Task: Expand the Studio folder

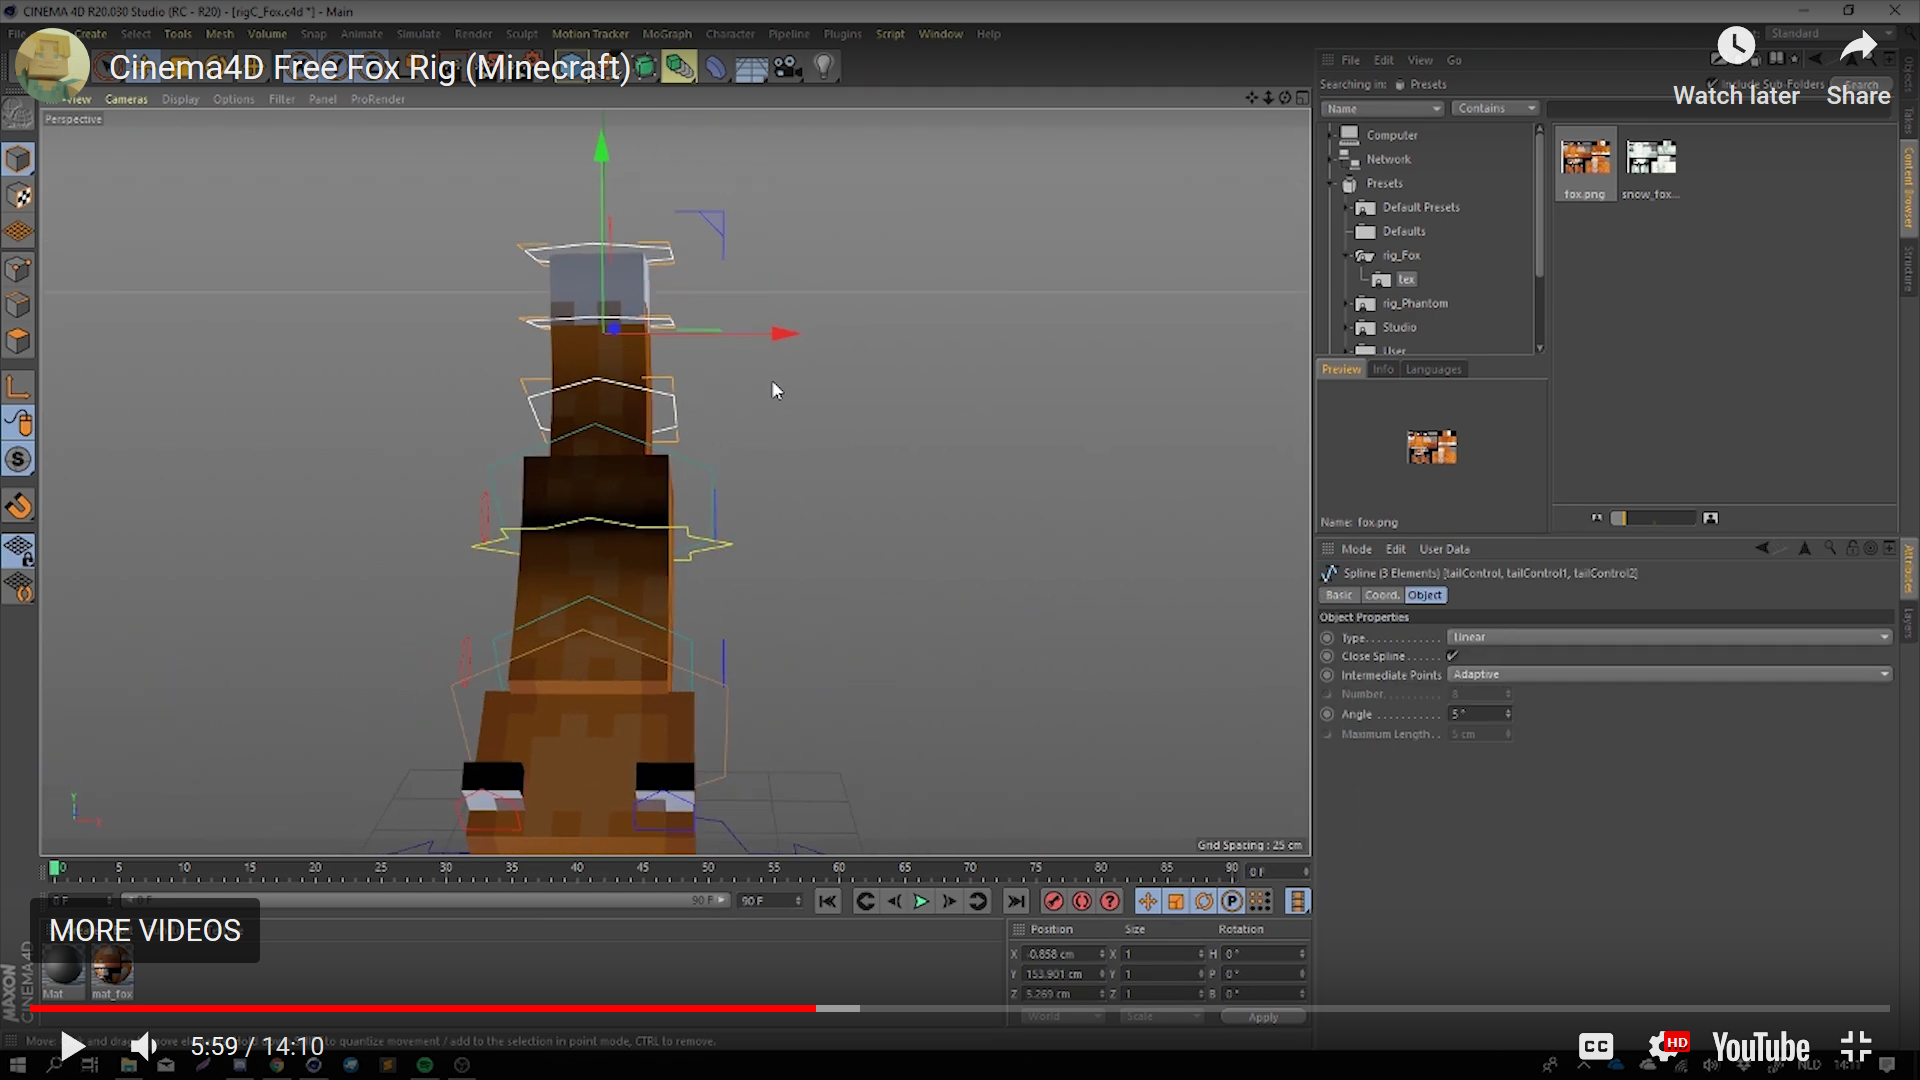Action: (1347, 328)
